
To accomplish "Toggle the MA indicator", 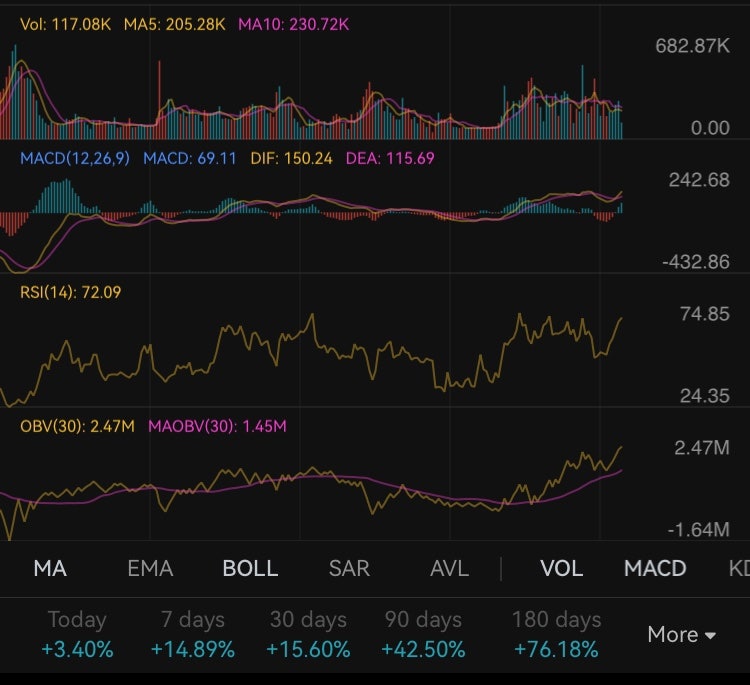I will coord(50,568).
